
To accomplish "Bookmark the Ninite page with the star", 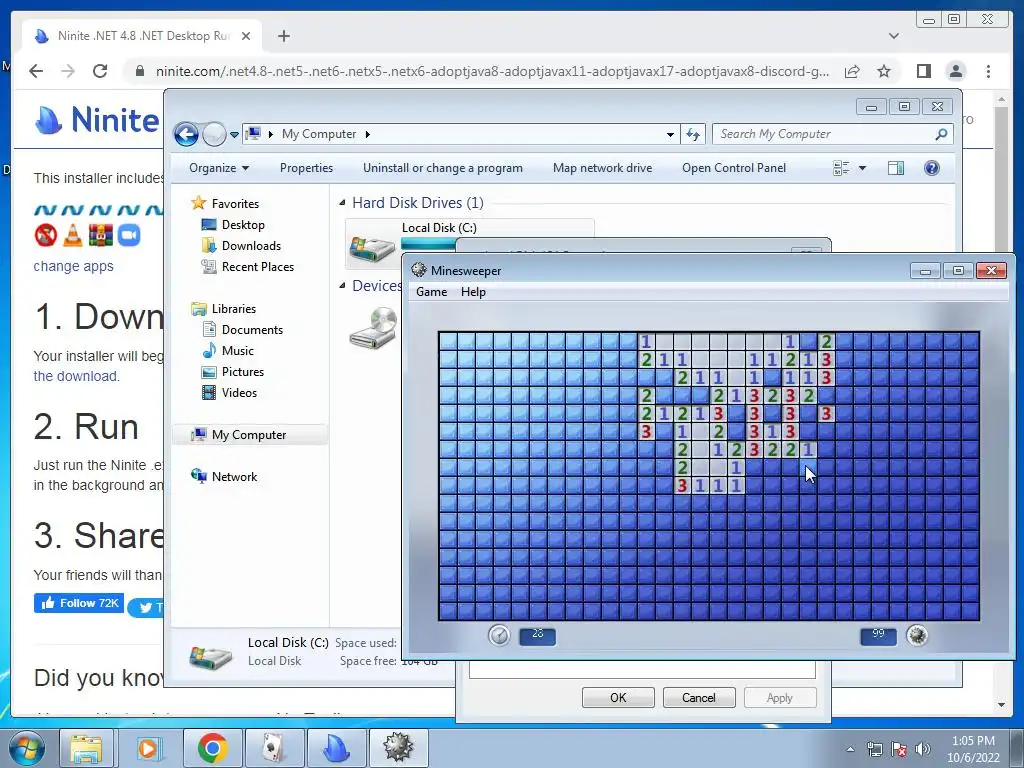I will coord(884,71).
